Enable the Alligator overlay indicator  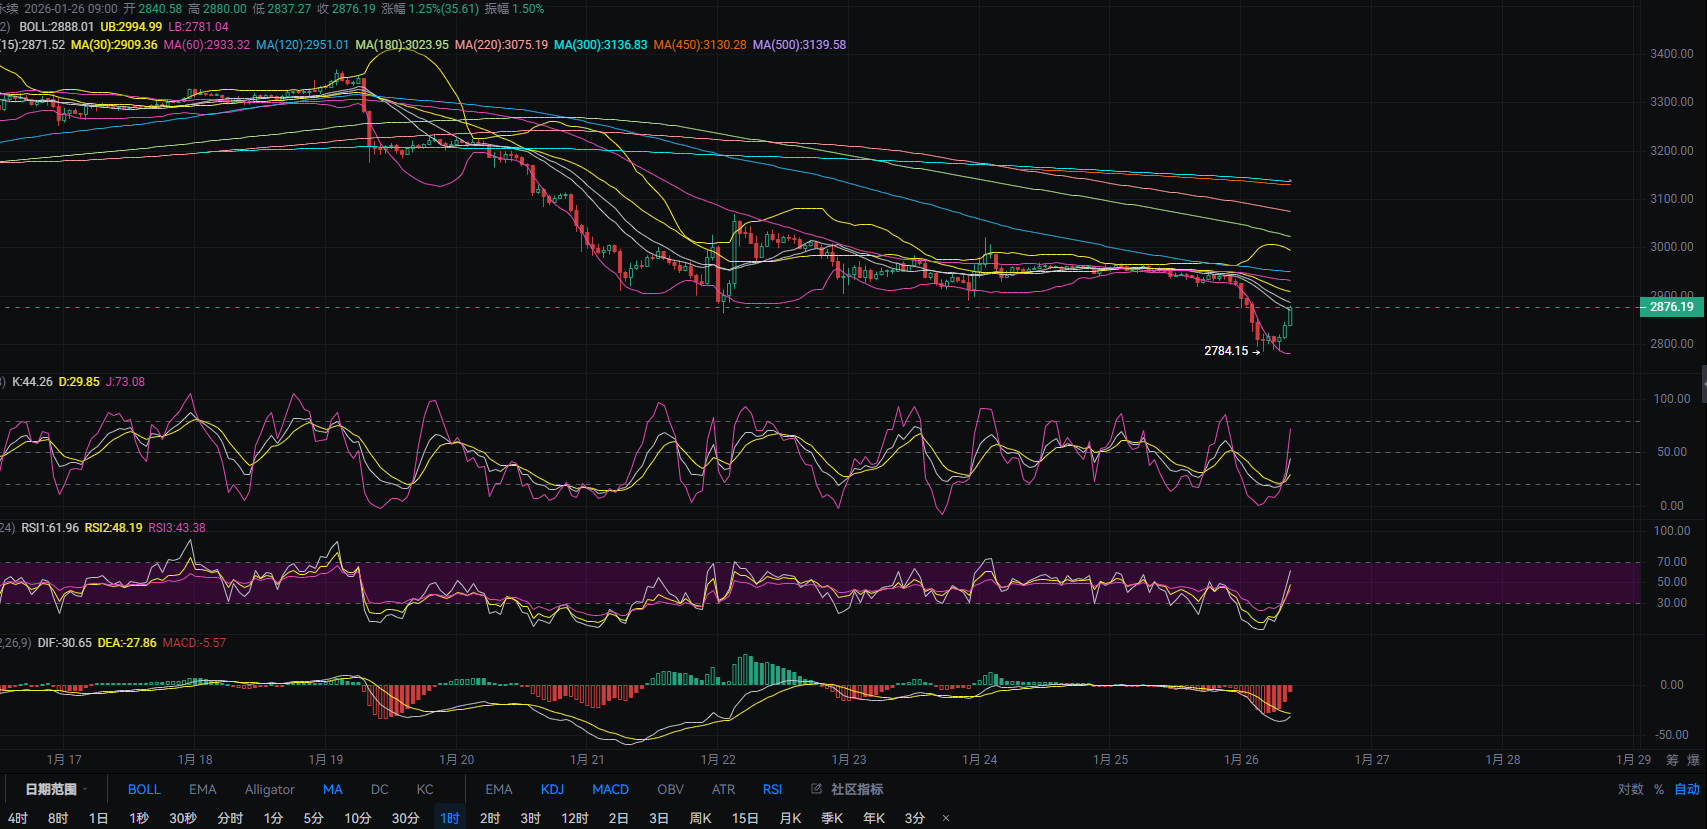(x=269, y=789)
